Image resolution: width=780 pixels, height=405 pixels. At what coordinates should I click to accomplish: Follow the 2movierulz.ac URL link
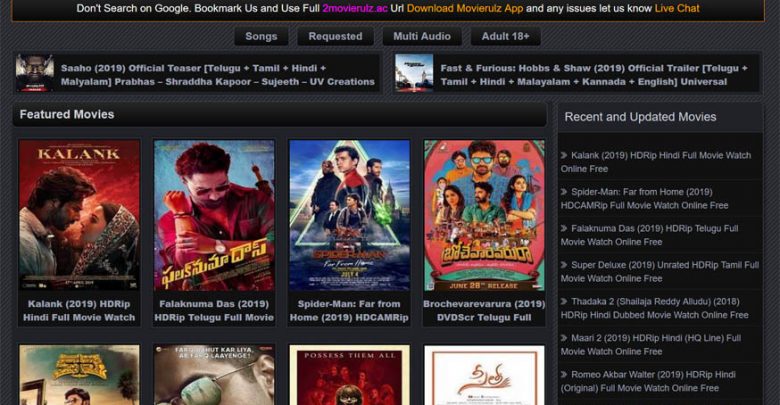355,8
